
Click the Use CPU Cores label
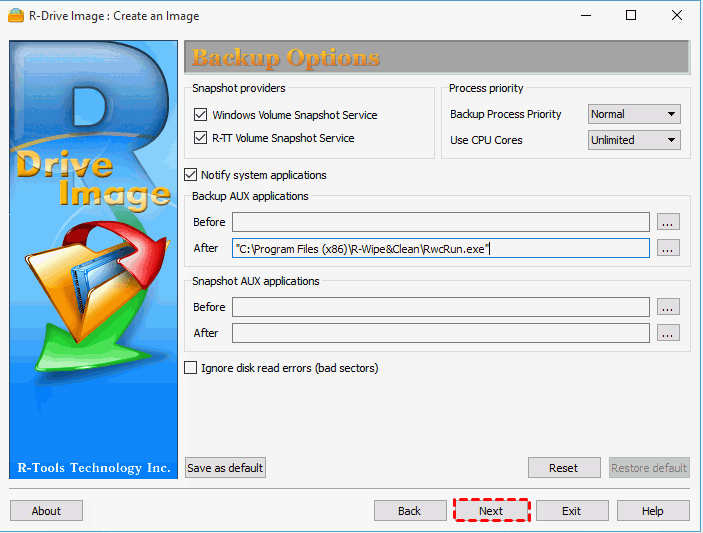[x=486, y=140]
